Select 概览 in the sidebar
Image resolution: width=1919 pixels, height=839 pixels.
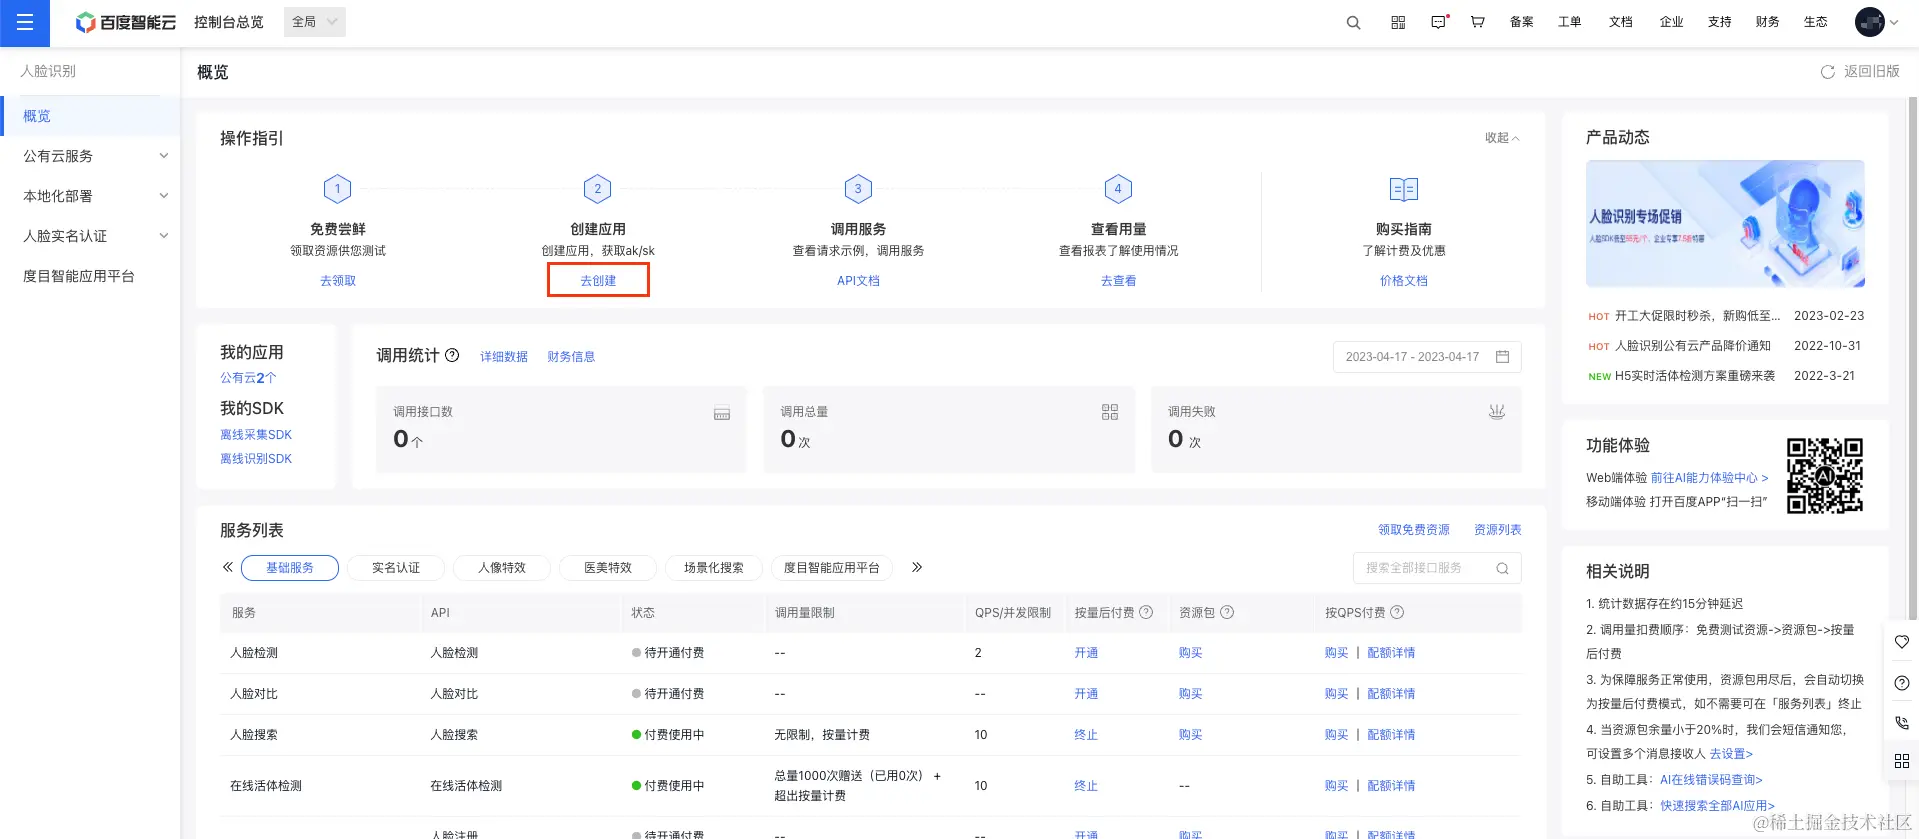[90, 116]
